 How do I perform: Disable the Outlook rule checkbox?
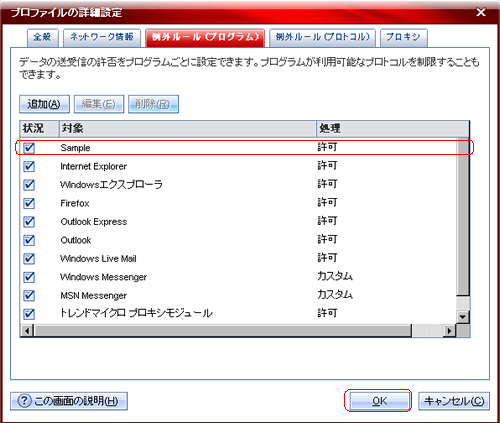(29, 240)
